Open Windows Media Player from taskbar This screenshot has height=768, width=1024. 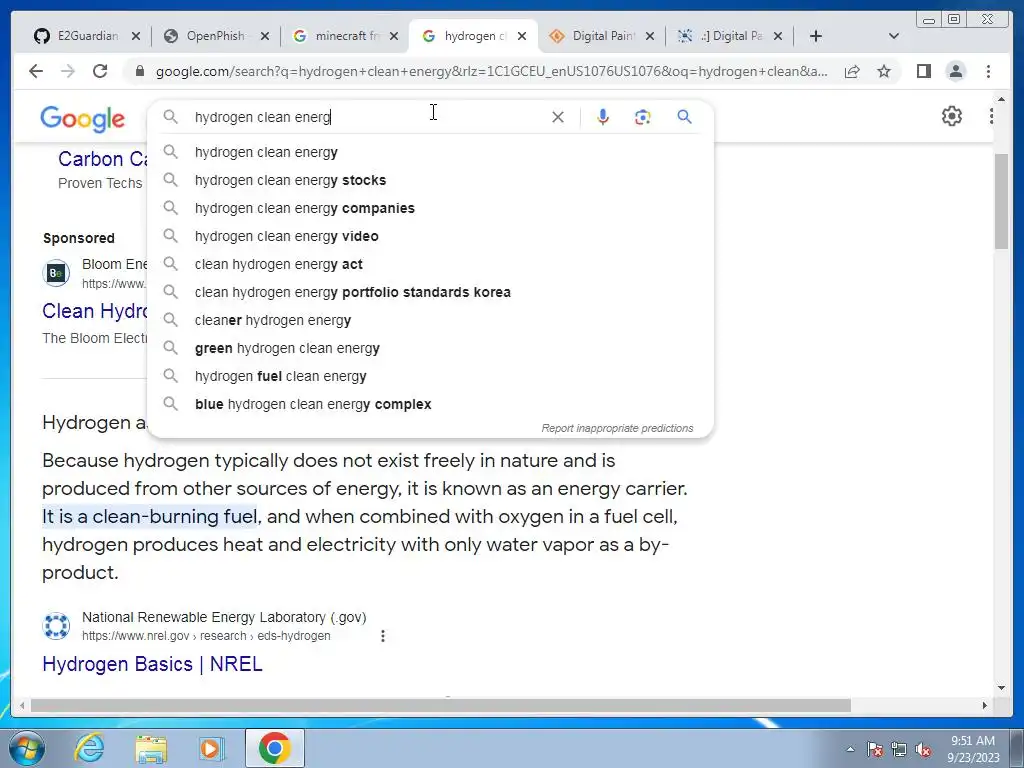pos(211,748)
